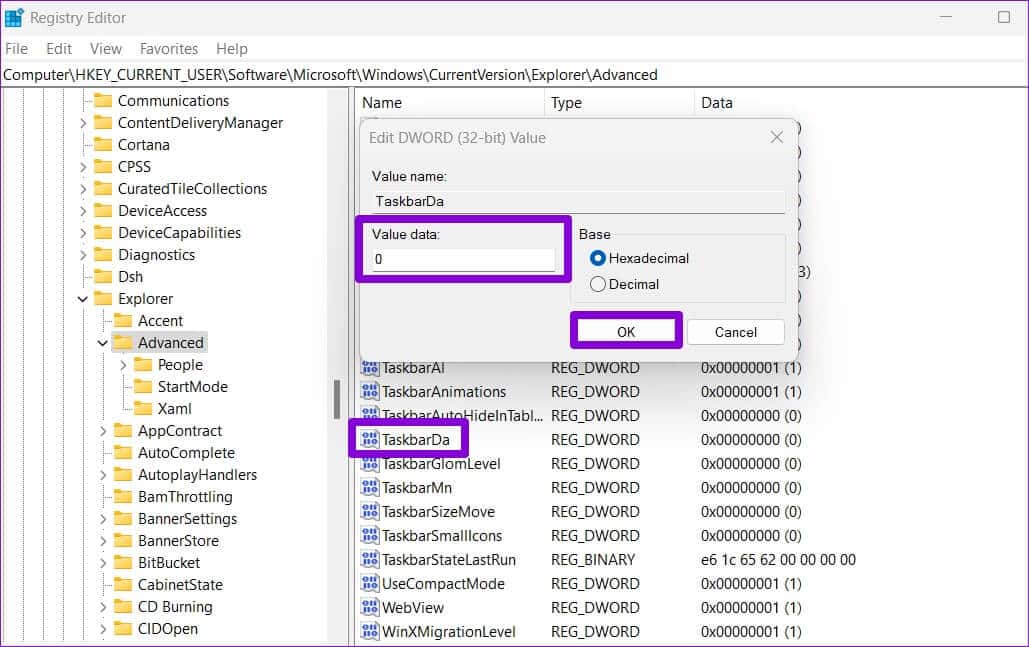Click the TaskbarSizeMove DWORD icon
Viewport: 1029px width, 647px height.
pos(370,511)
